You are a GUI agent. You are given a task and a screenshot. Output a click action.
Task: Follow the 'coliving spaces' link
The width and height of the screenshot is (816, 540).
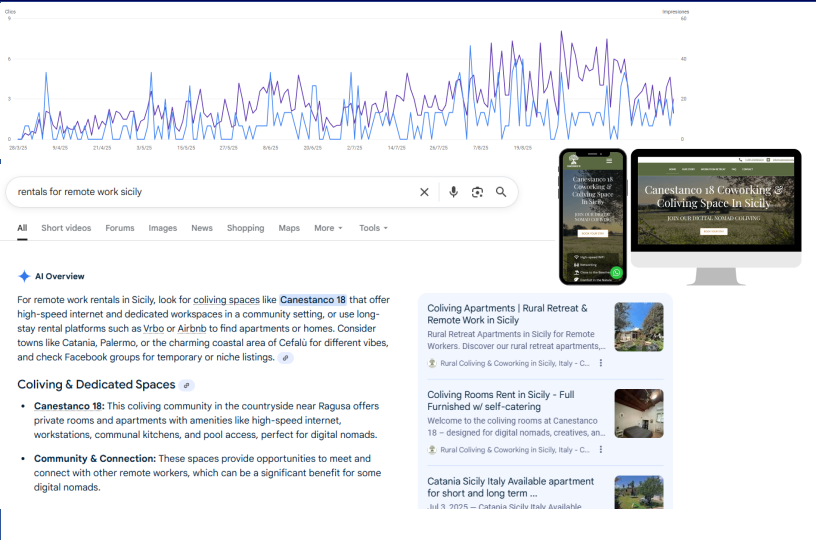(226, 300)
